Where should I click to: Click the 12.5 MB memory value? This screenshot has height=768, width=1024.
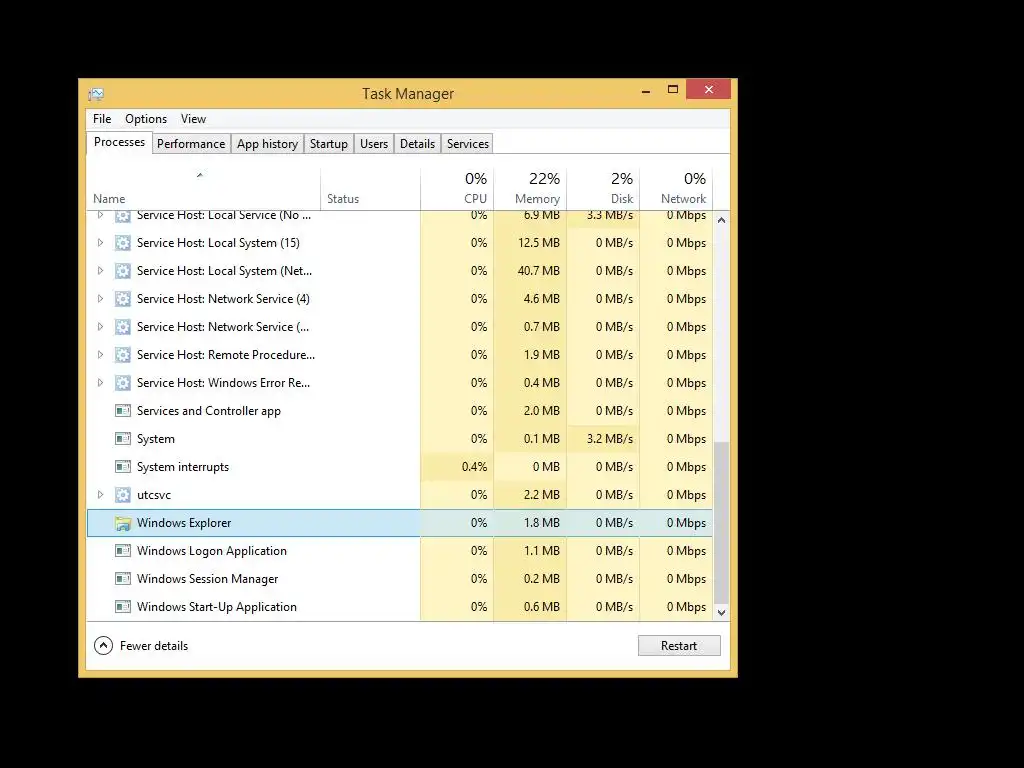tap(539, 243)
